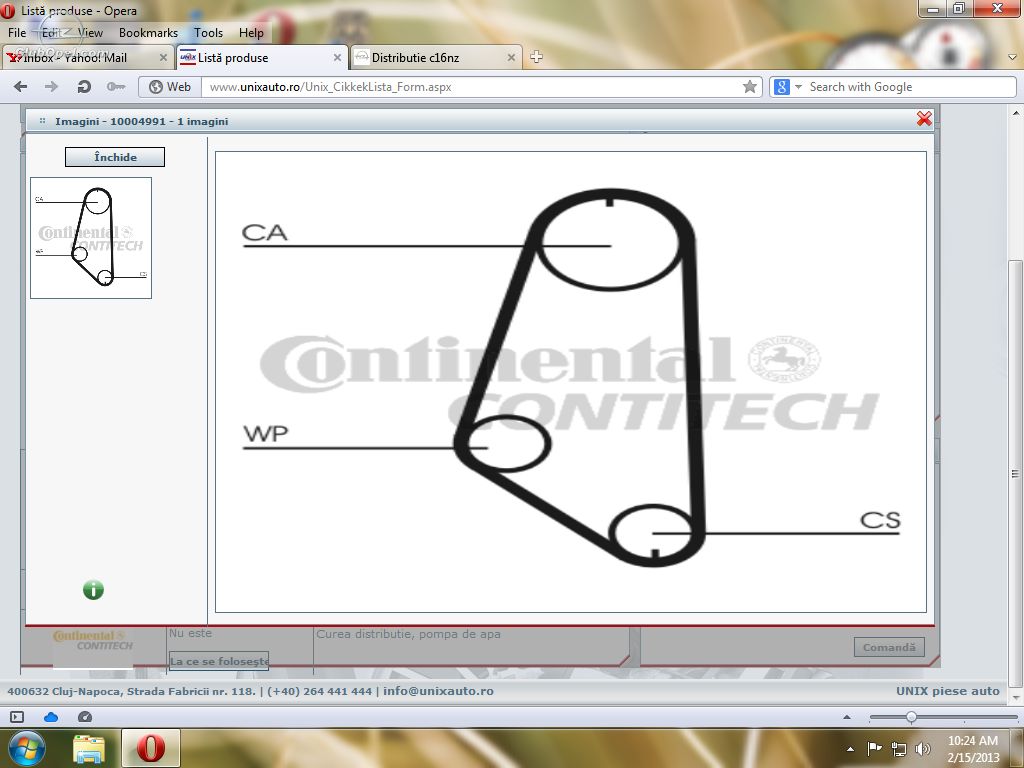The height and width of the screenshot is (768, 1024).
Task: Click the large timing belt diagram image
Action: click(571, 382)
